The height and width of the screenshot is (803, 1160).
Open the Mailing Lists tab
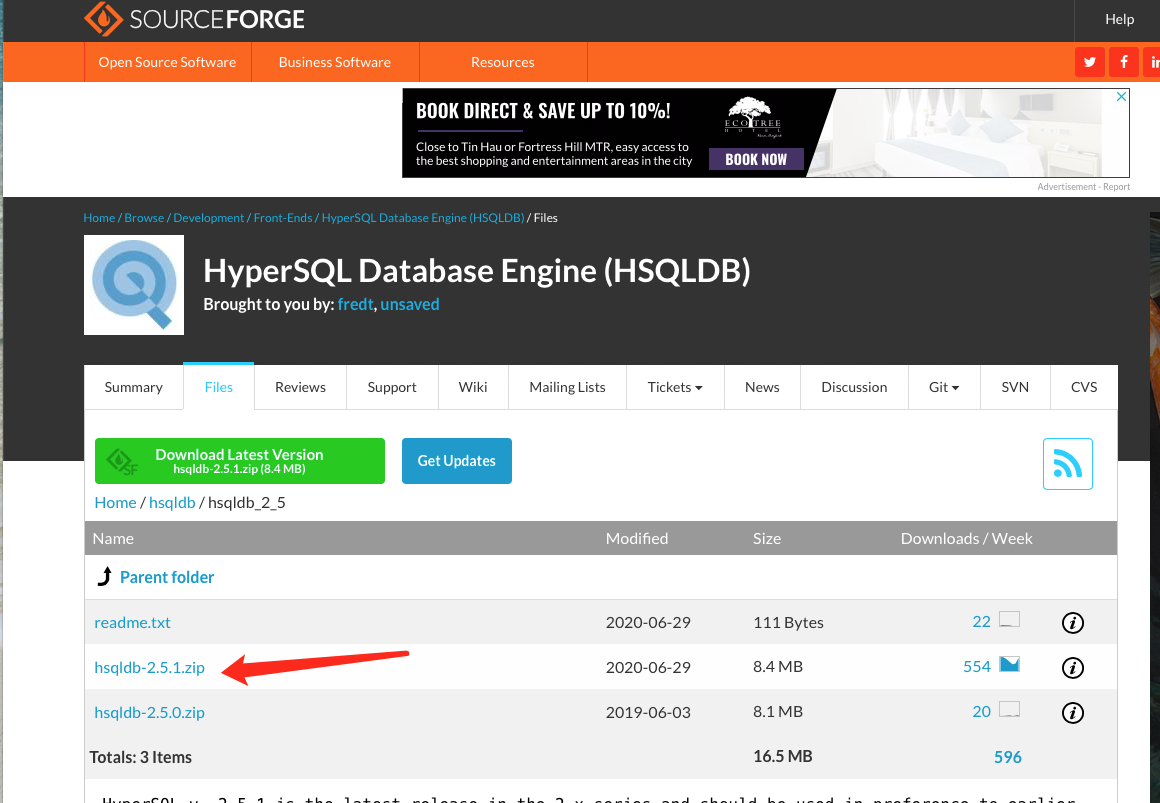pos(567,387)
